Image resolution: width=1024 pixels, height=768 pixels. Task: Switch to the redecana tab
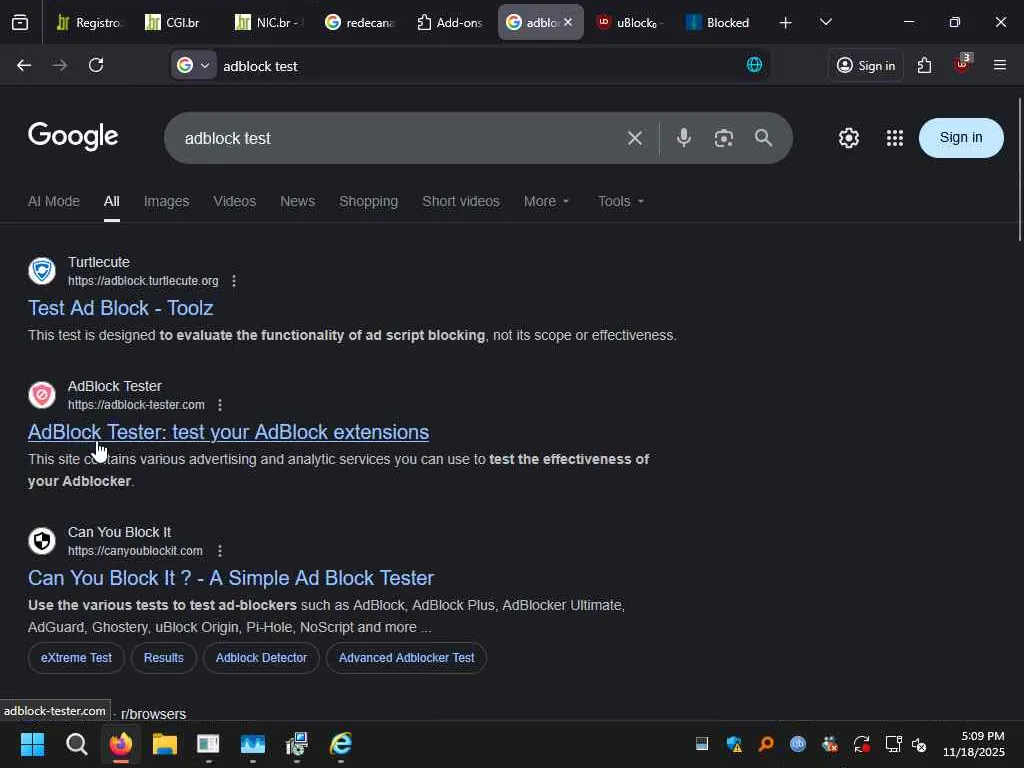tap(360, 22)
